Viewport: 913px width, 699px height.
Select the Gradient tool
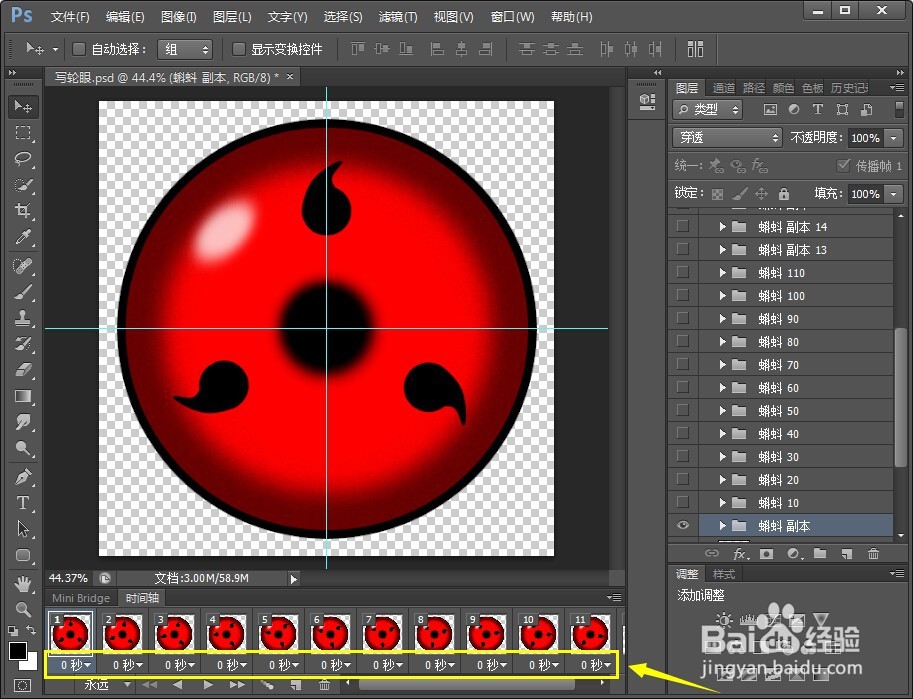[23, 396]
